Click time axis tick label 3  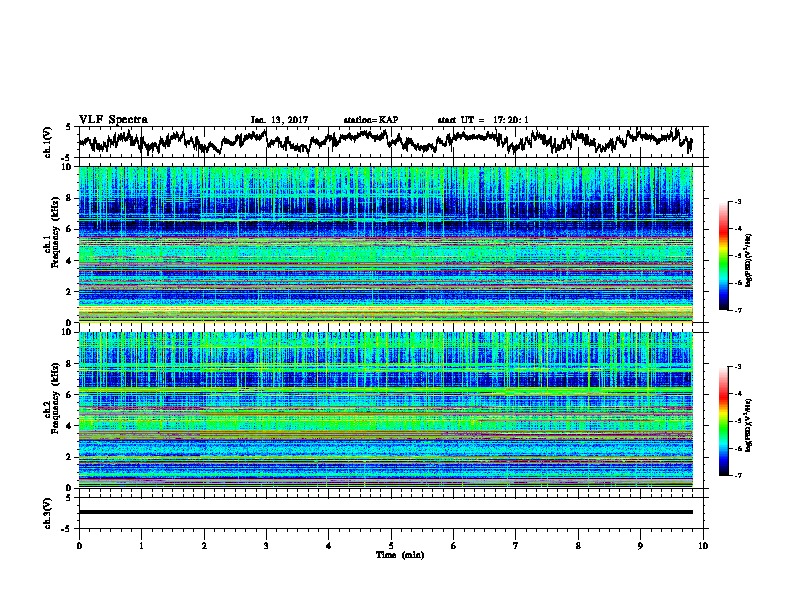click(x=266, y=546)
